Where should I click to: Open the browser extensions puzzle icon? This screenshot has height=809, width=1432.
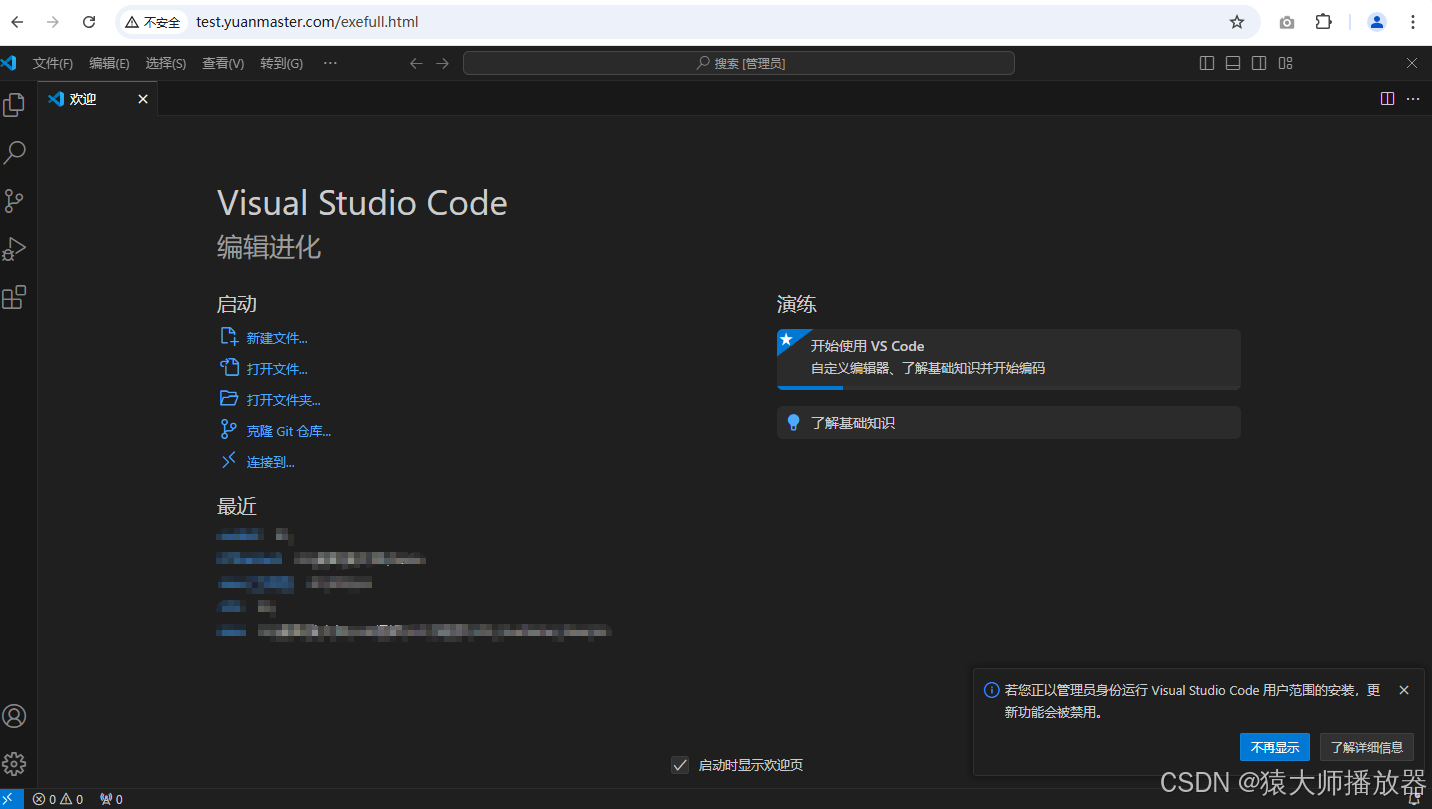[1323, 22]
